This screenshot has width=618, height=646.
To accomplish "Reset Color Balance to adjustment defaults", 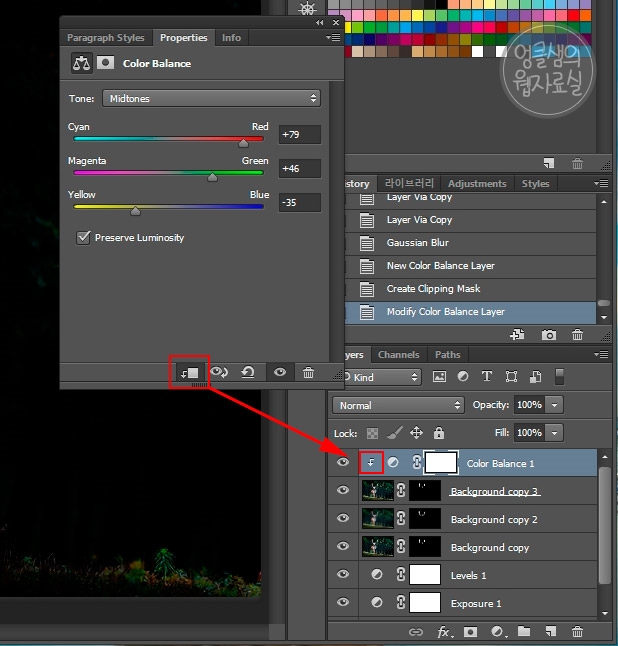I will click(248, 372).
